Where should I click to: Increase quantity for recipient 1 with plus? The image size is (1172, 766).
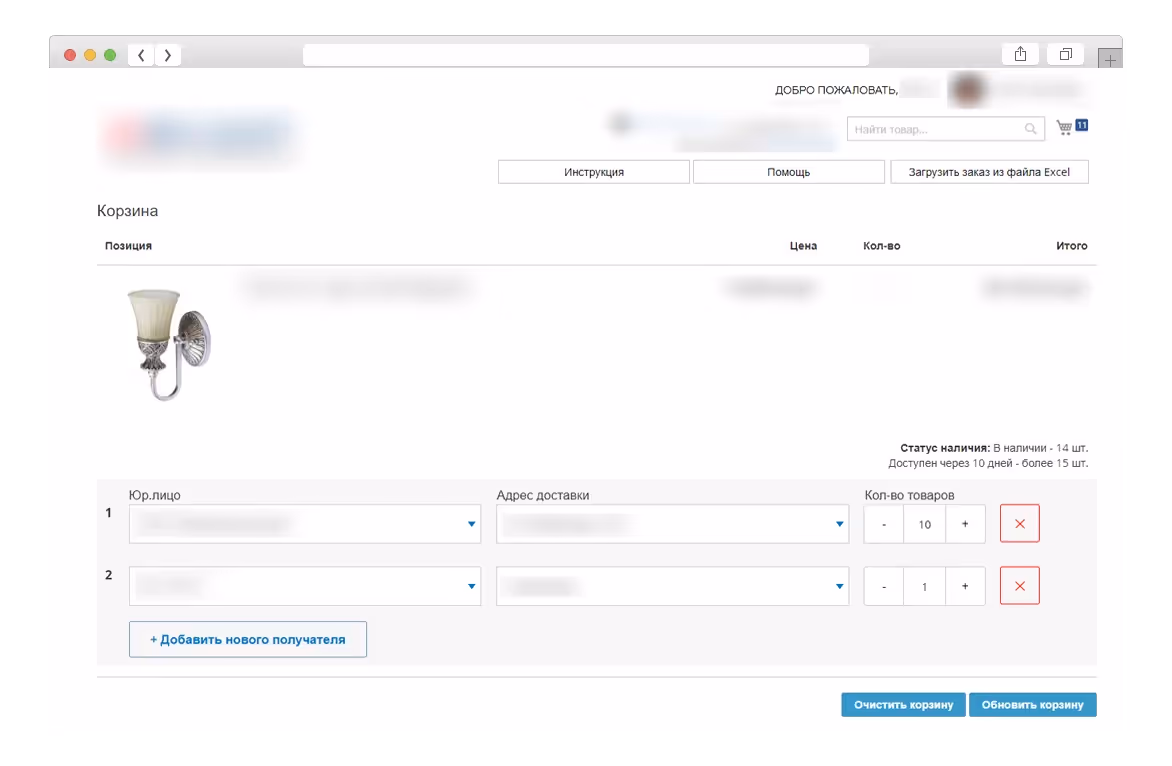(965, 525)
